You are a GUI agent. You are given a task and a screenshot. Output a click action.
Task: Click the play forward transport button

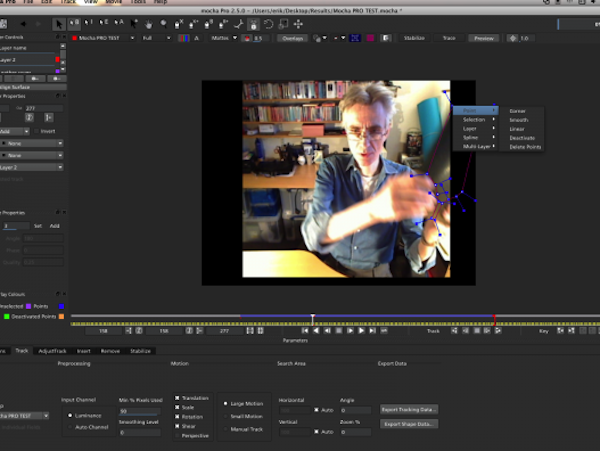363,330
